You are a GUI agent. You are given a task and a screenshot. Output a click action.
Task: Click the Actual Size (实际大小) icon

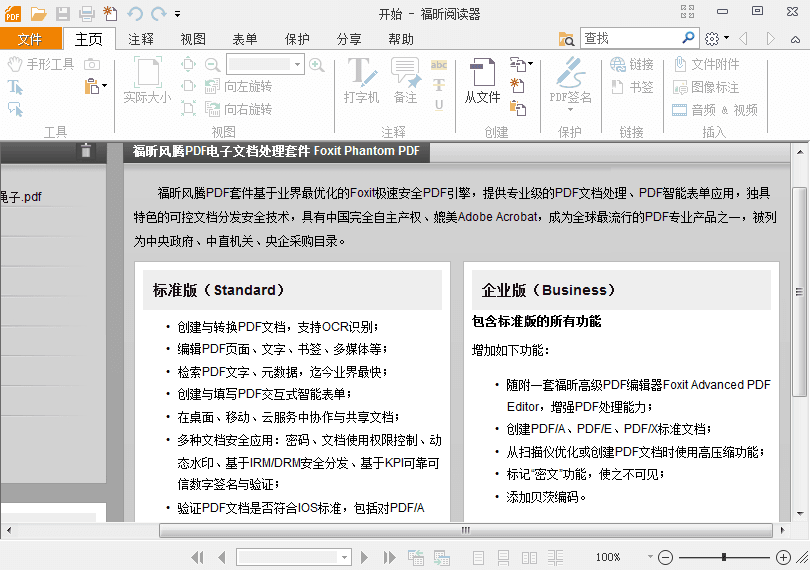147,80
